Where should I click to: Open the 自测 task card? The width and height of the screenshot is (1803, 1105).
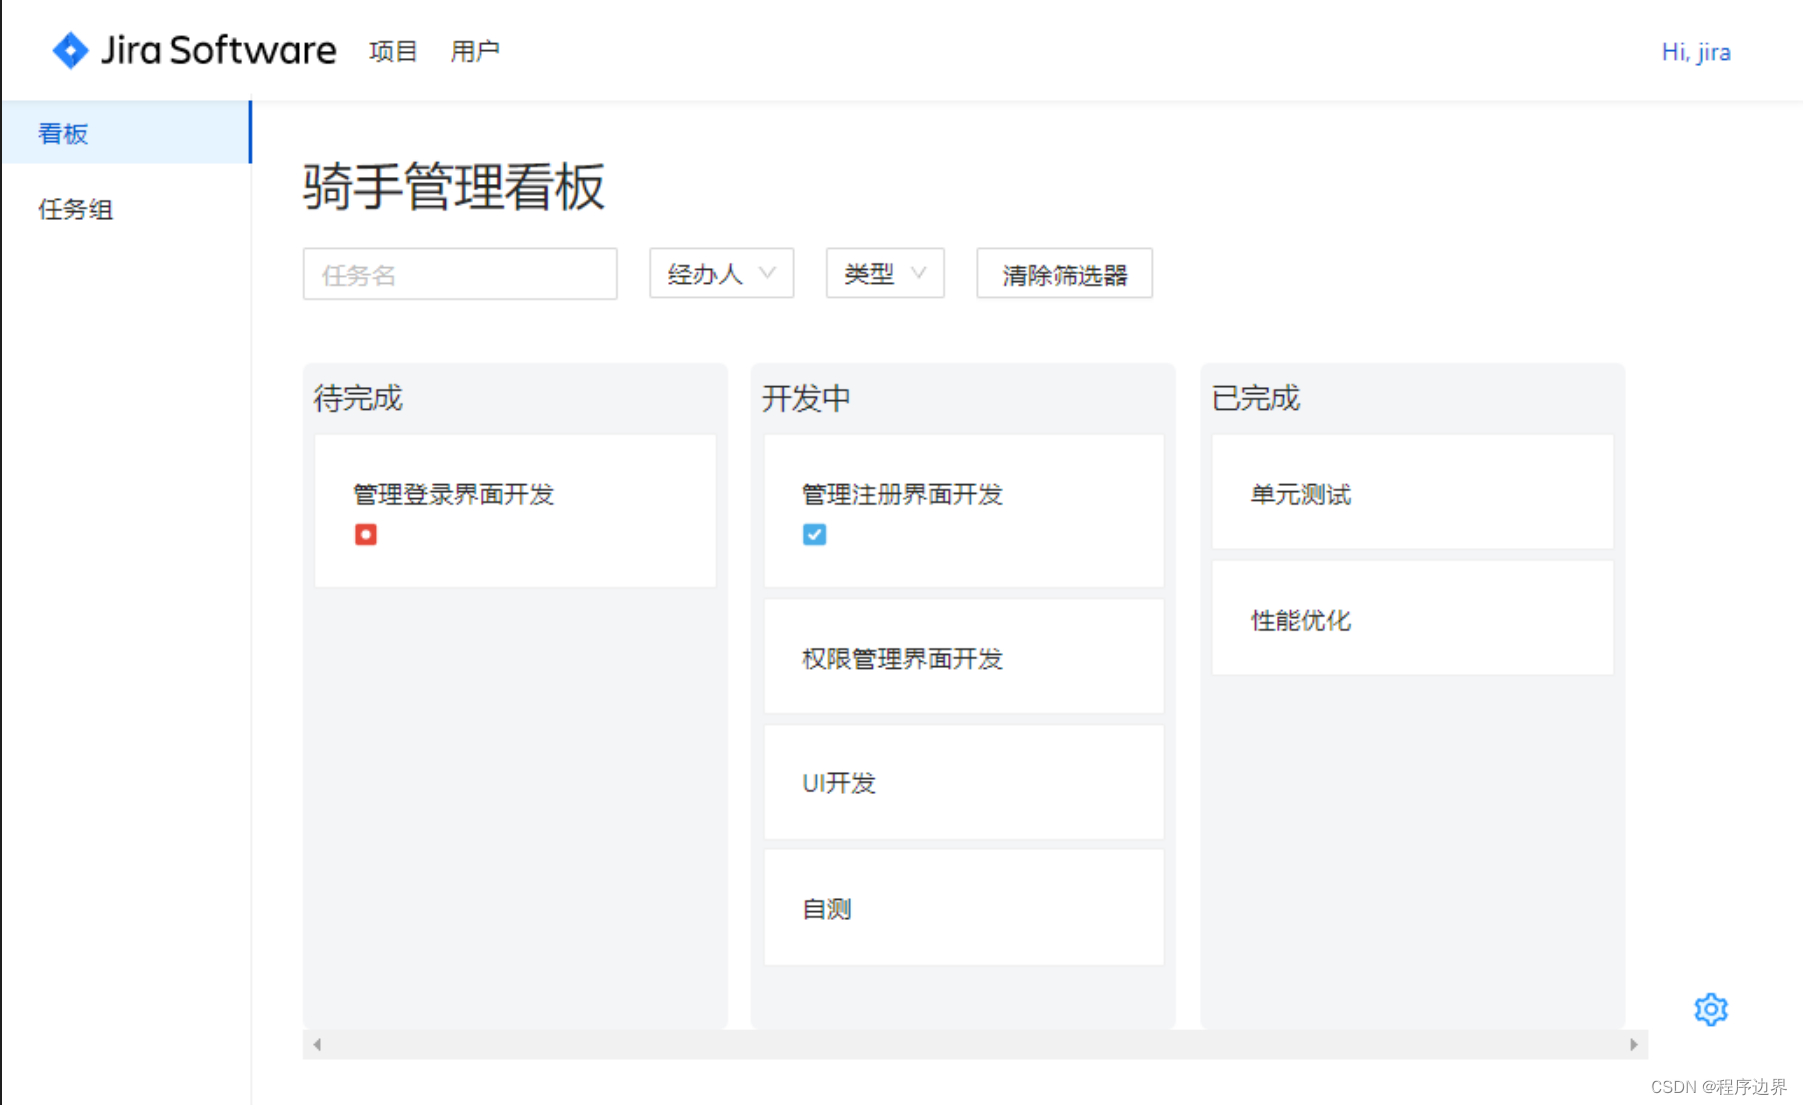[964, 907]
